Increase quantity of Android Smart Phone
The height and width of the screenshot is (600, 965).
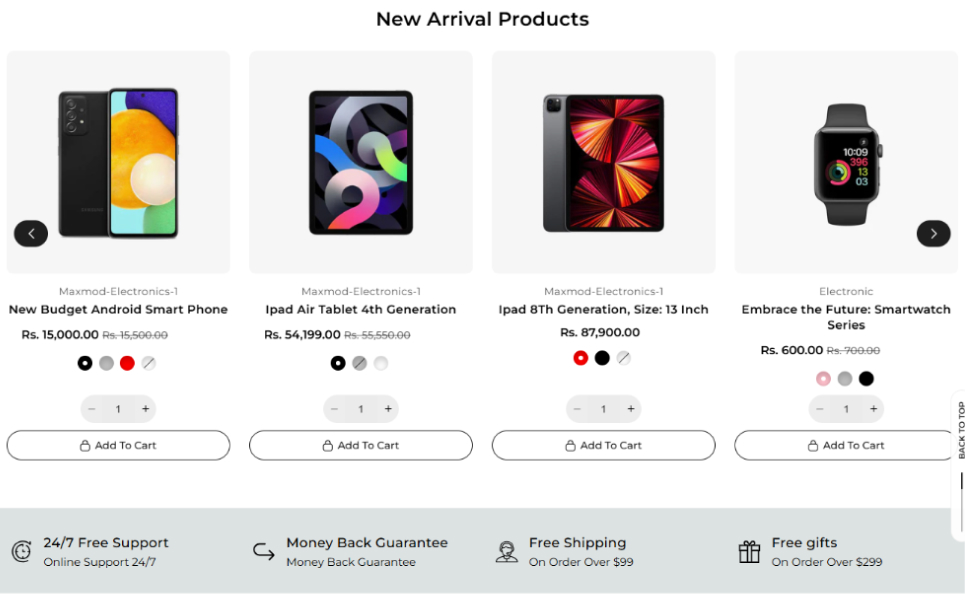point(146,409)
